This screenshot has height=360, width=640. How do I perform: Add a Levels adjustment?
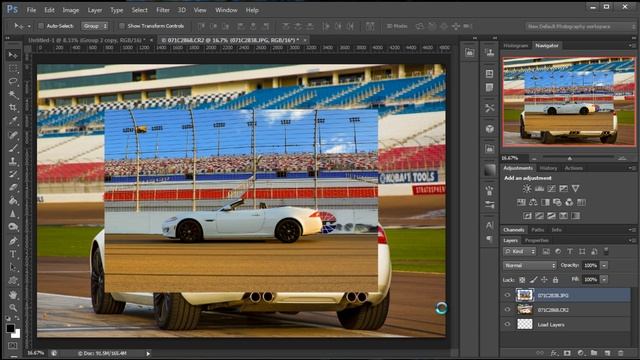(539, 189)
